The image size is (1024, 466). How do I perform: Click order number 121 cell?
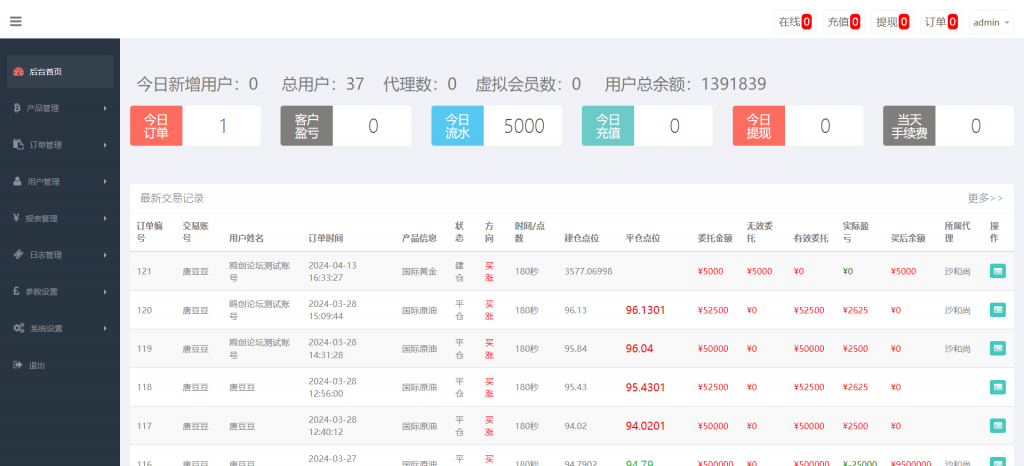144,271
